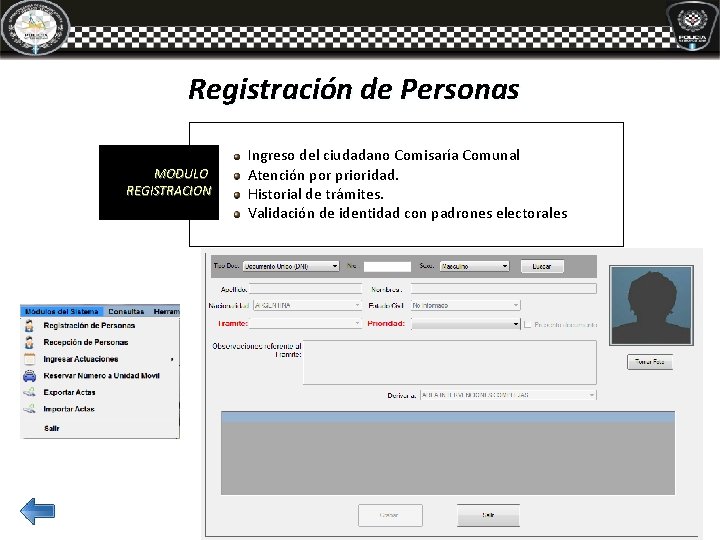
Task: Click the text 'Atención por prioridad.'
Action: point(323,175)
